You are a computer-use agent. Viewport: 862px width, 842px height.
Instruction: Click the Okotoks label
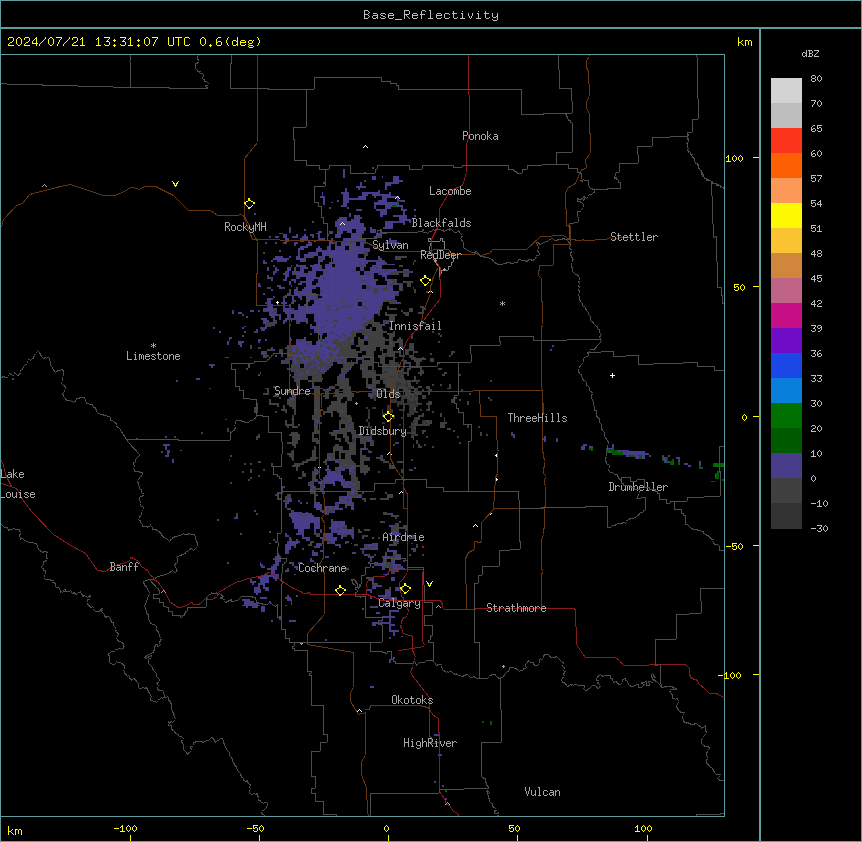pyautogui.click(x=412, y=700)
